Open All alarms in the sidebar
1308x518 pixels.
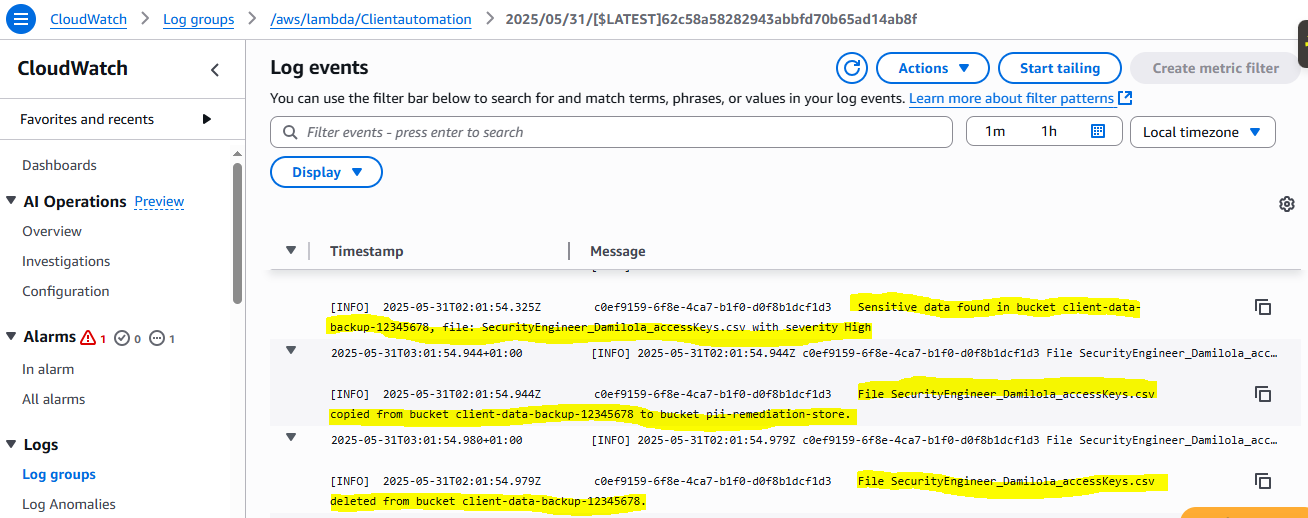point(54,399)
